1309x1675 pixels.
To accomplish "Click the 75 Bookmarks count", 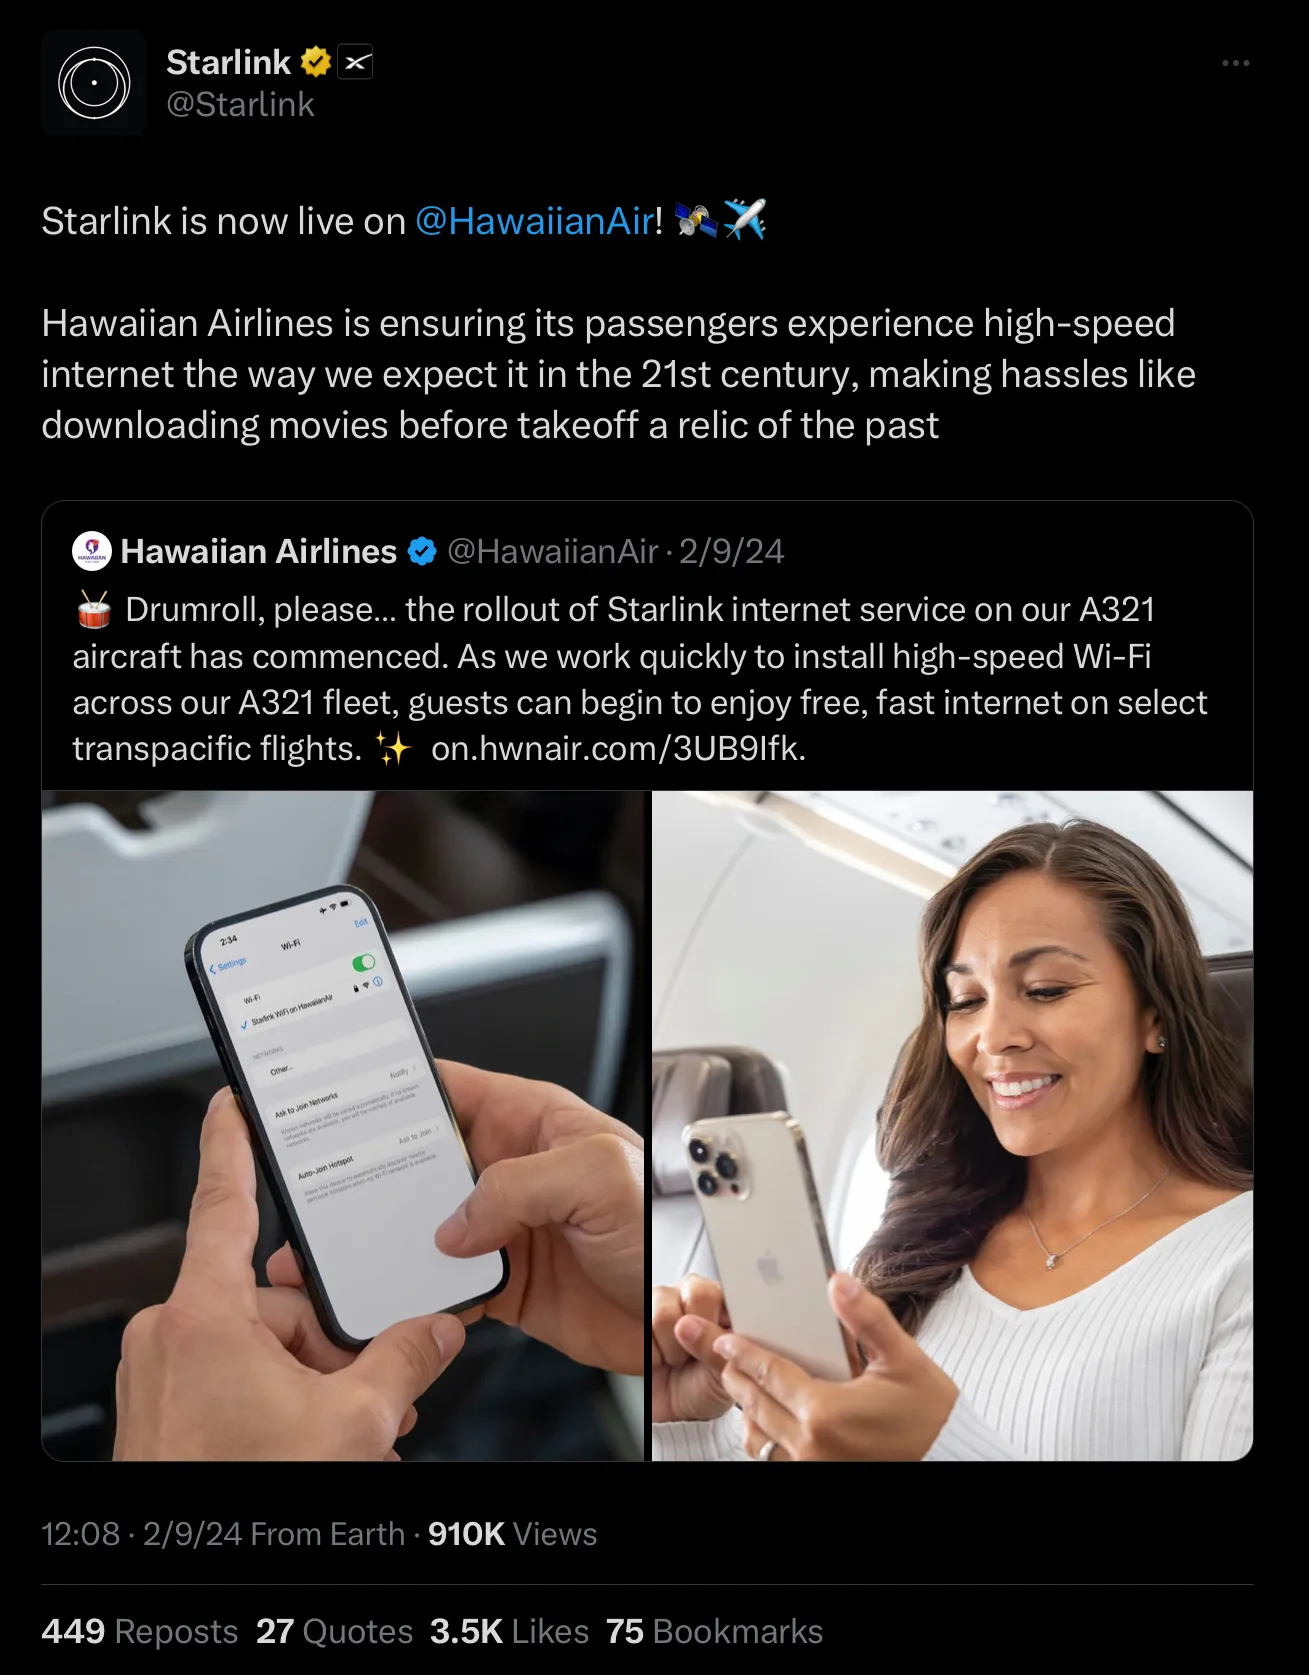I will [x=714, y=1631].
